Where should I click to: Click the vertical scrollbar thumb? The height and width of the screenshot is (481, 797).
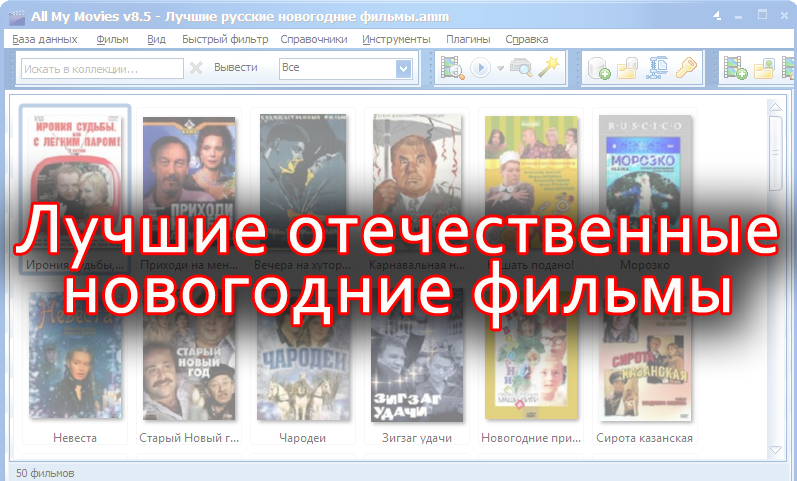click(x=775, y=153)
